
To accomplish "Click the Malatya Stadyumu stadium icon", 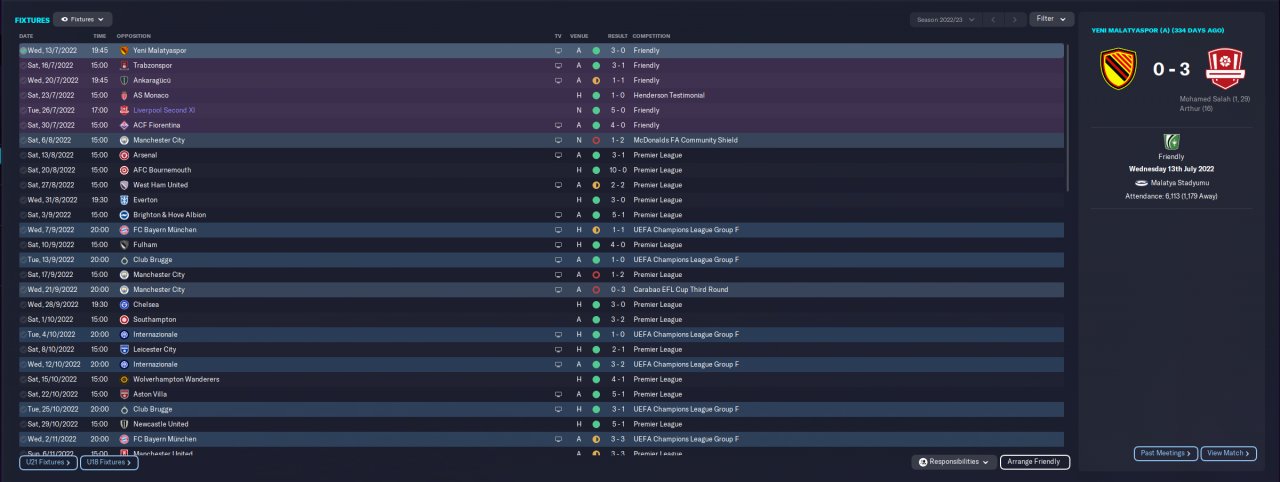I will tap(1140, 183).
